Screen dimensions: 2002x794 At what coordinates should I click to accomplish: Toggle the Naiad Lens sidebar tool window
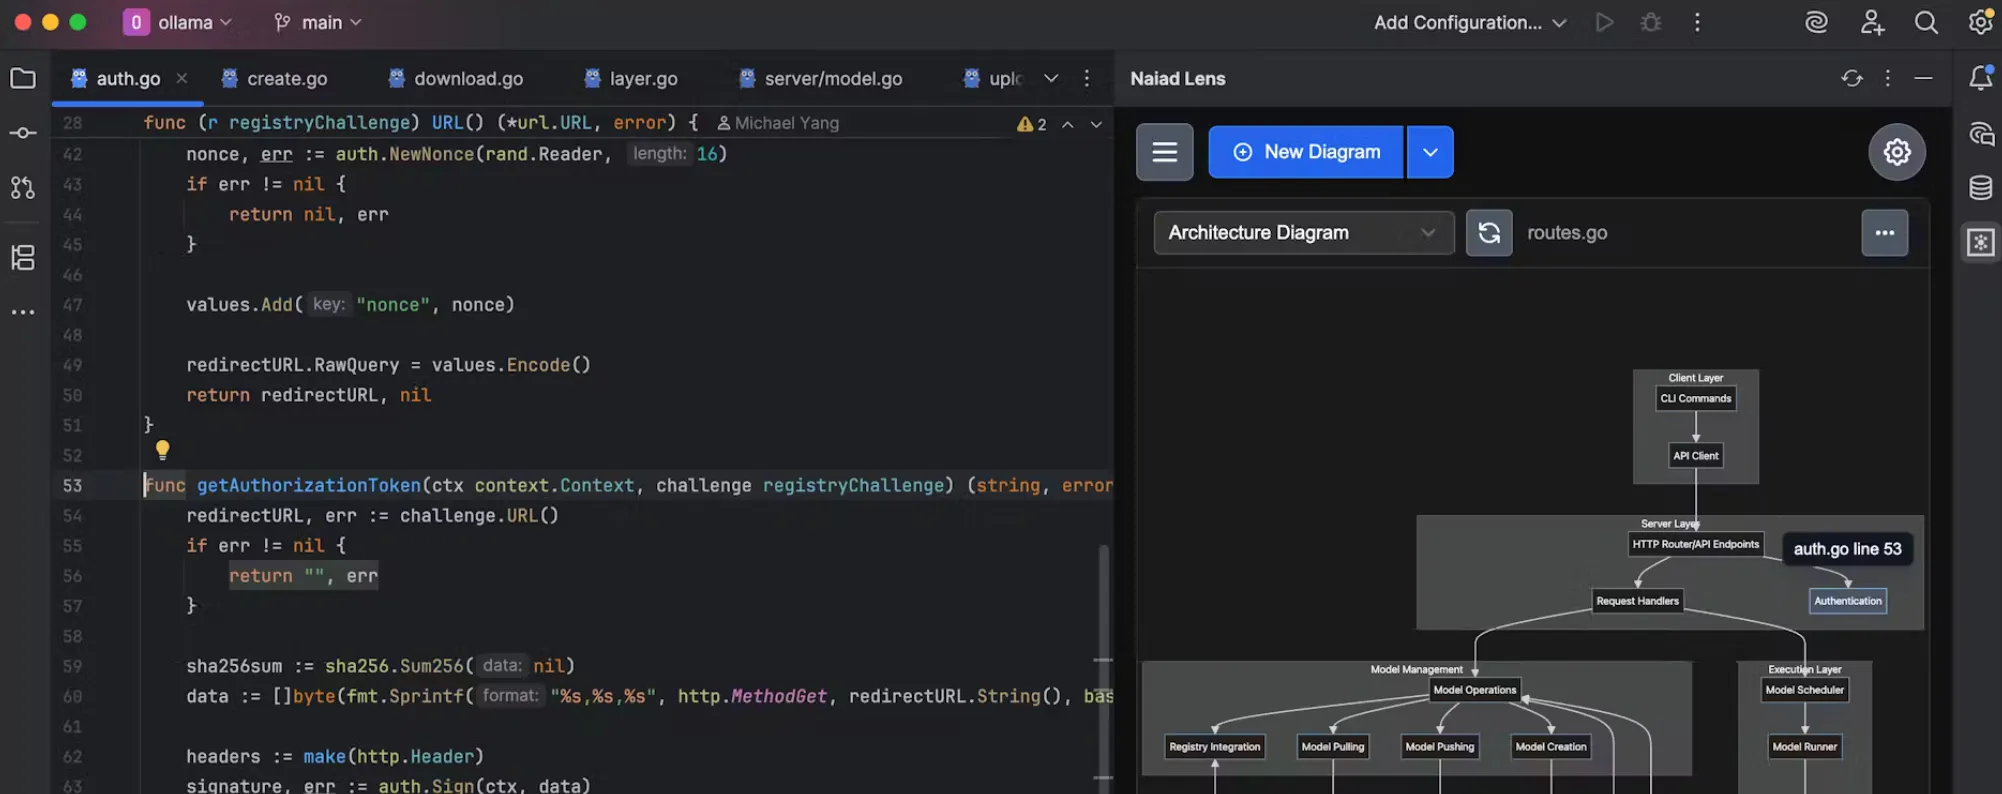click(x=1980, y=242)
